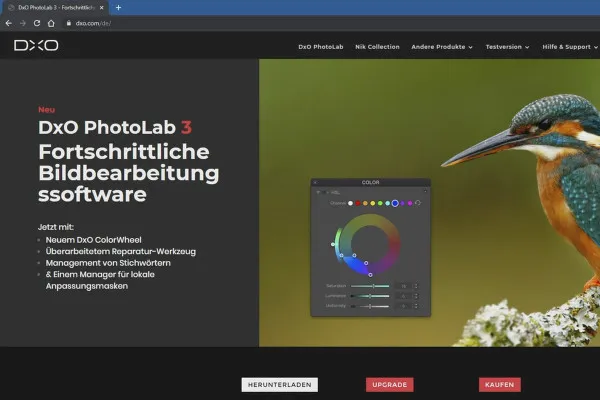Click the lowest handle on the color wheel

pos(370,275)
